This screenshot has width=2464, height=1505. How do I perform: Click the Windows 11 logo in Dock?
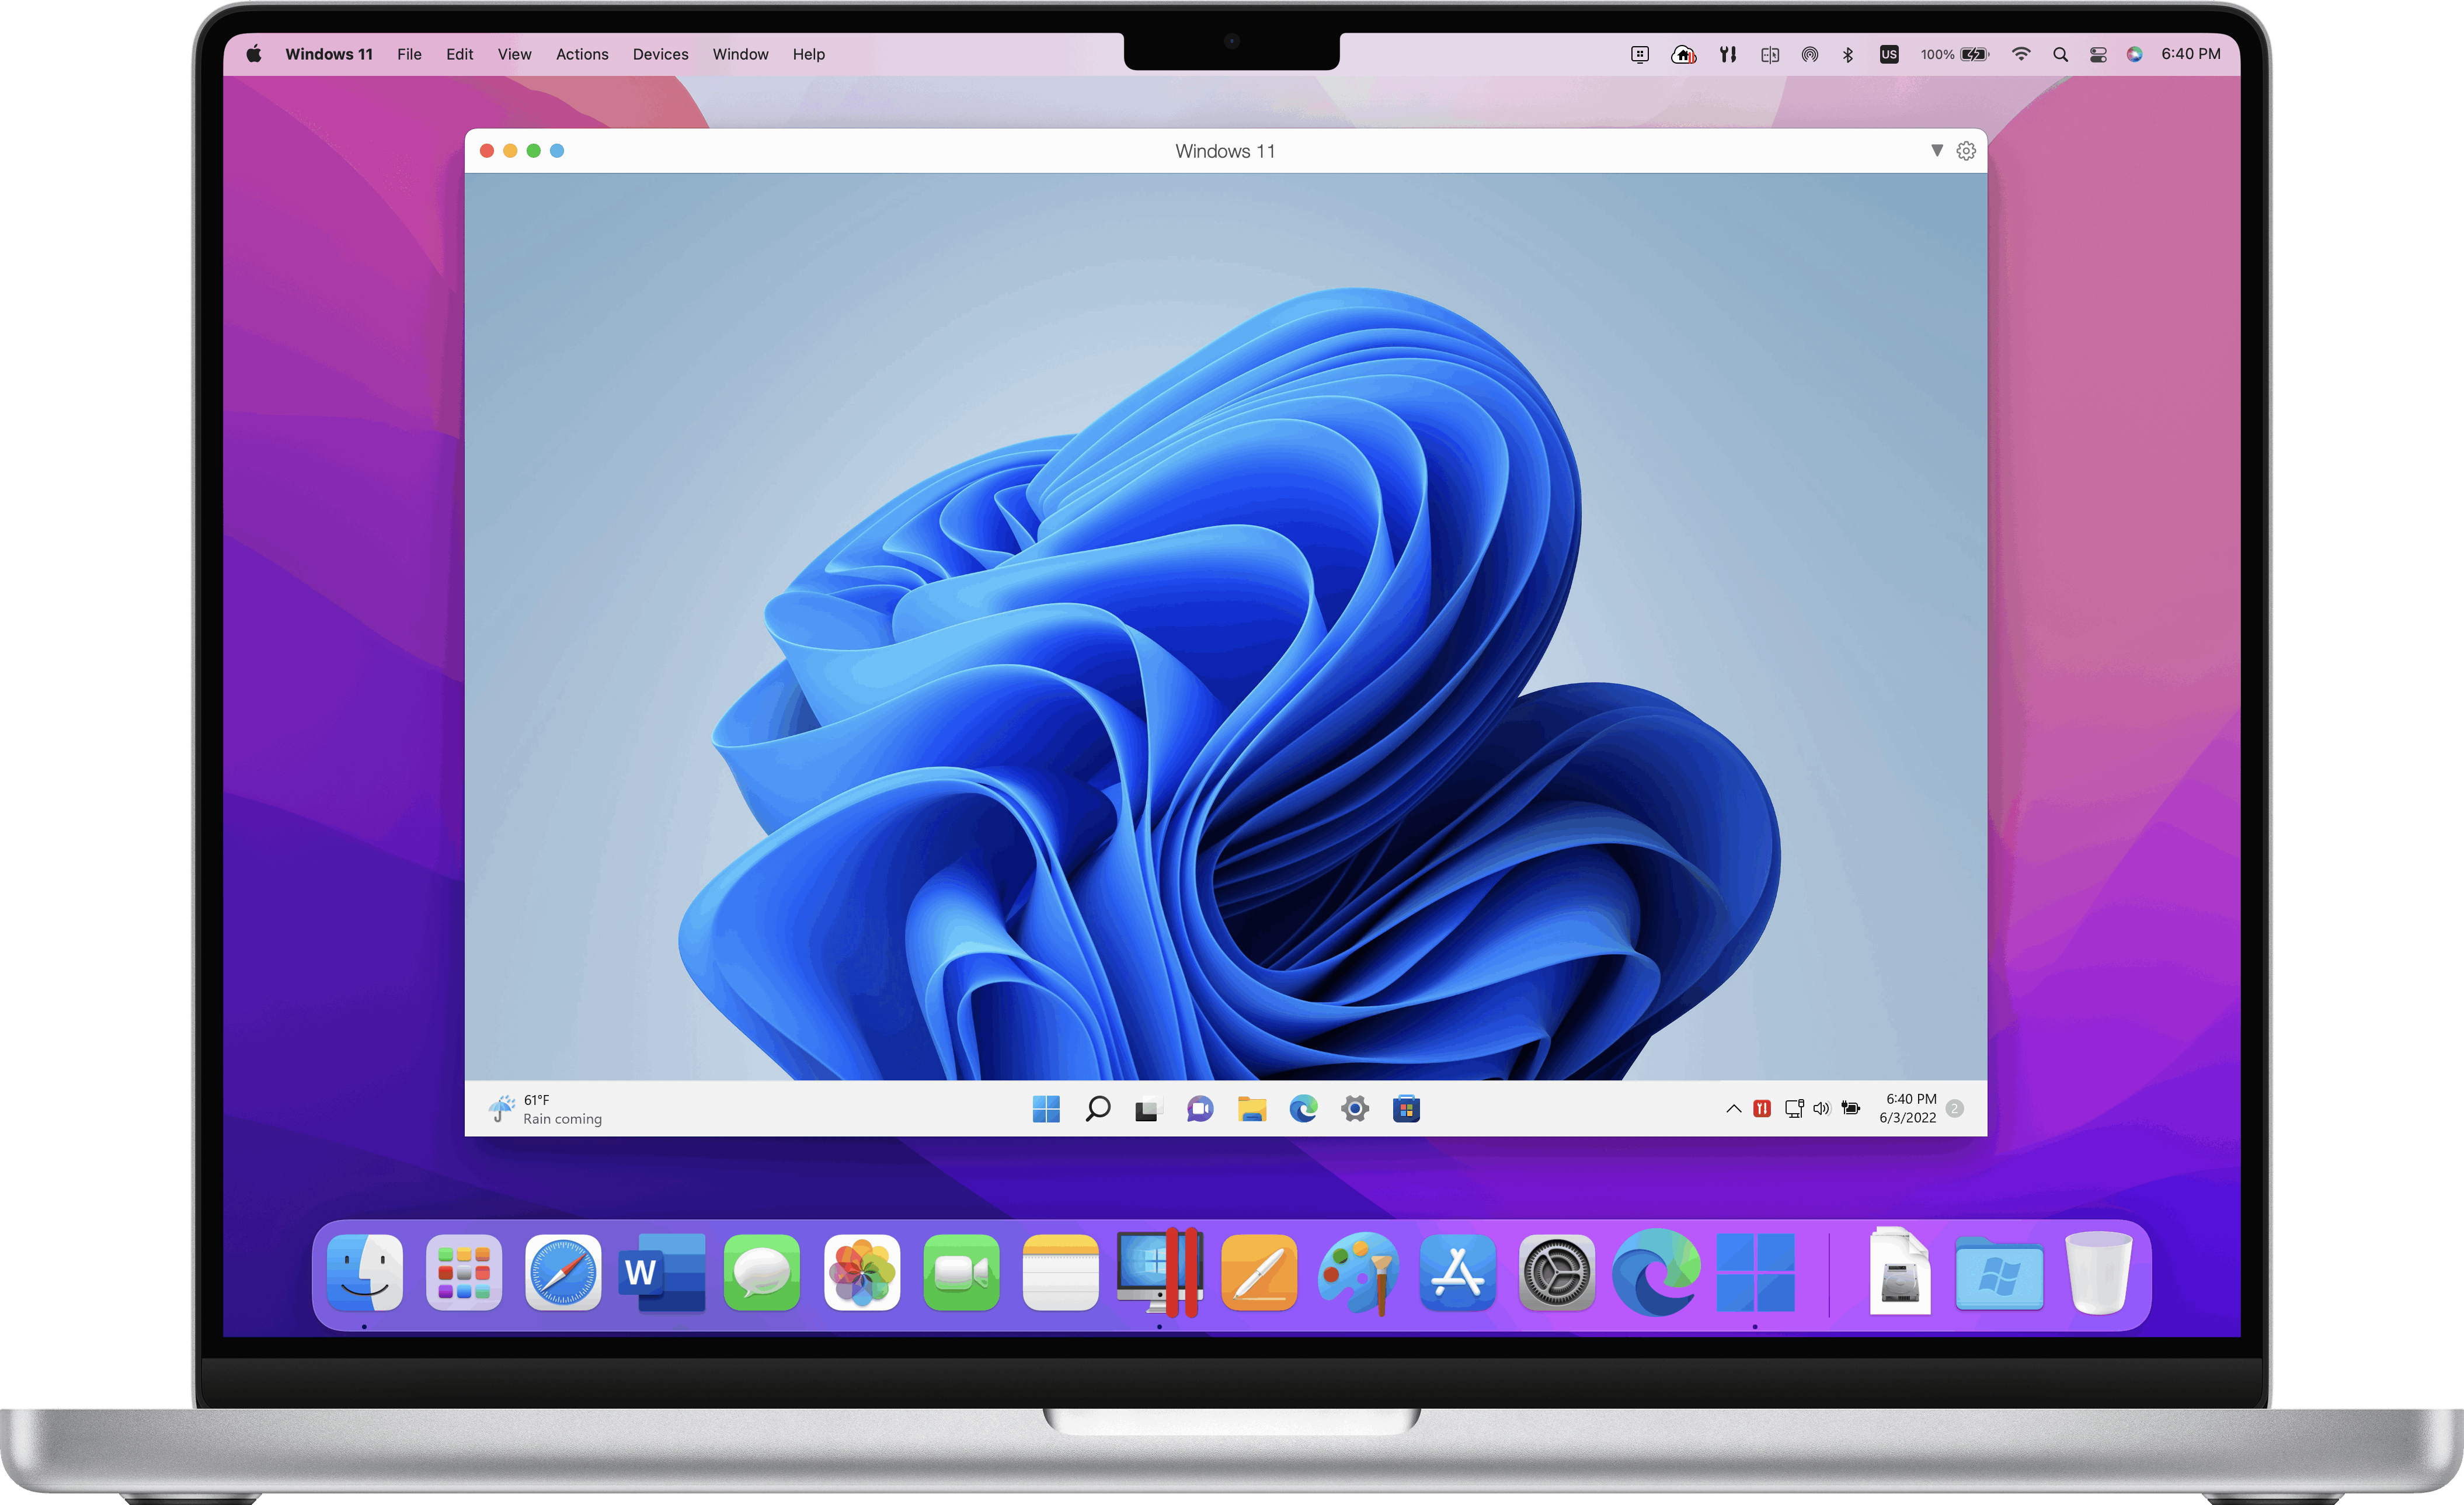click(x=1755, y=1272)
